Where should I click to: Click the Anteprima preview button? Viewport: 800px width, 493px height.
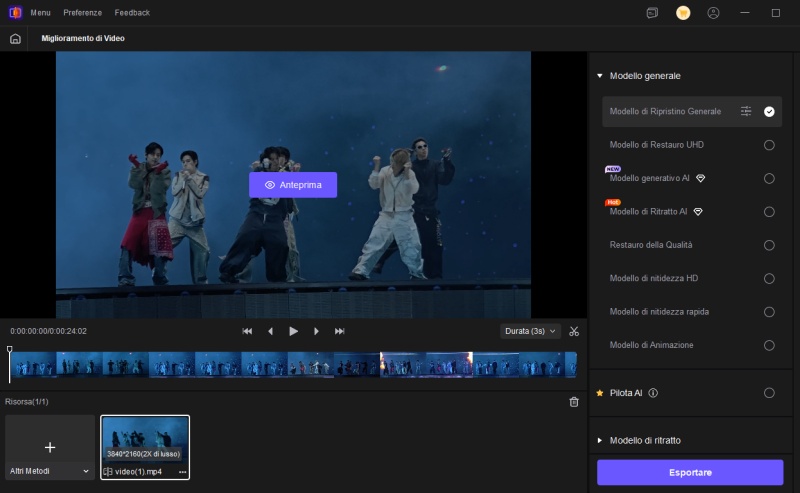293,185
